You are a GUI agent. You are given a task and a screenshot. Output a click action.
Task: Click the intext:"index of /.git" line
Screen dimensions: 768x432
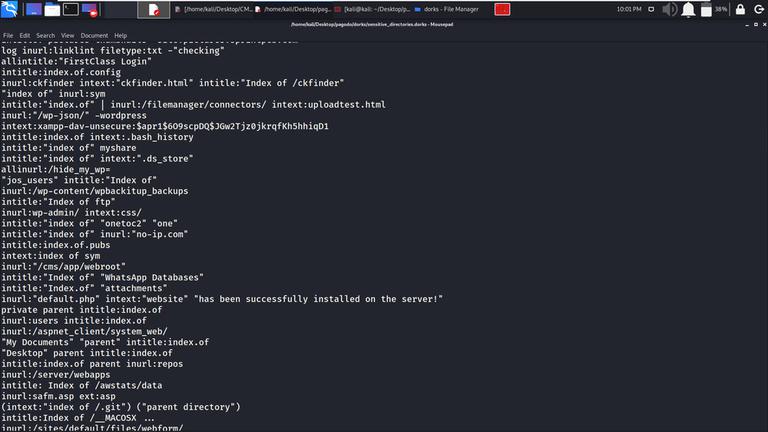(x=120, y=407)
